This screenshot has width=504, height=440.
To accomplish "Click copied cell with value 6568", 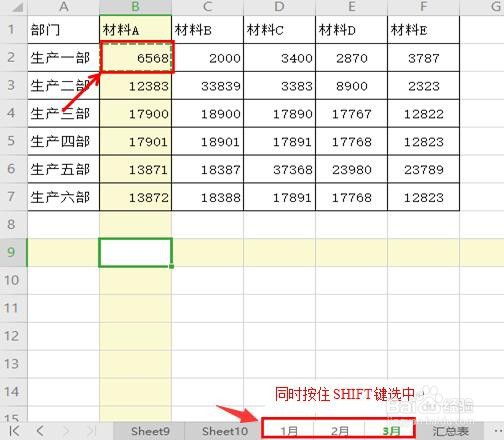I will pos(137,57).
